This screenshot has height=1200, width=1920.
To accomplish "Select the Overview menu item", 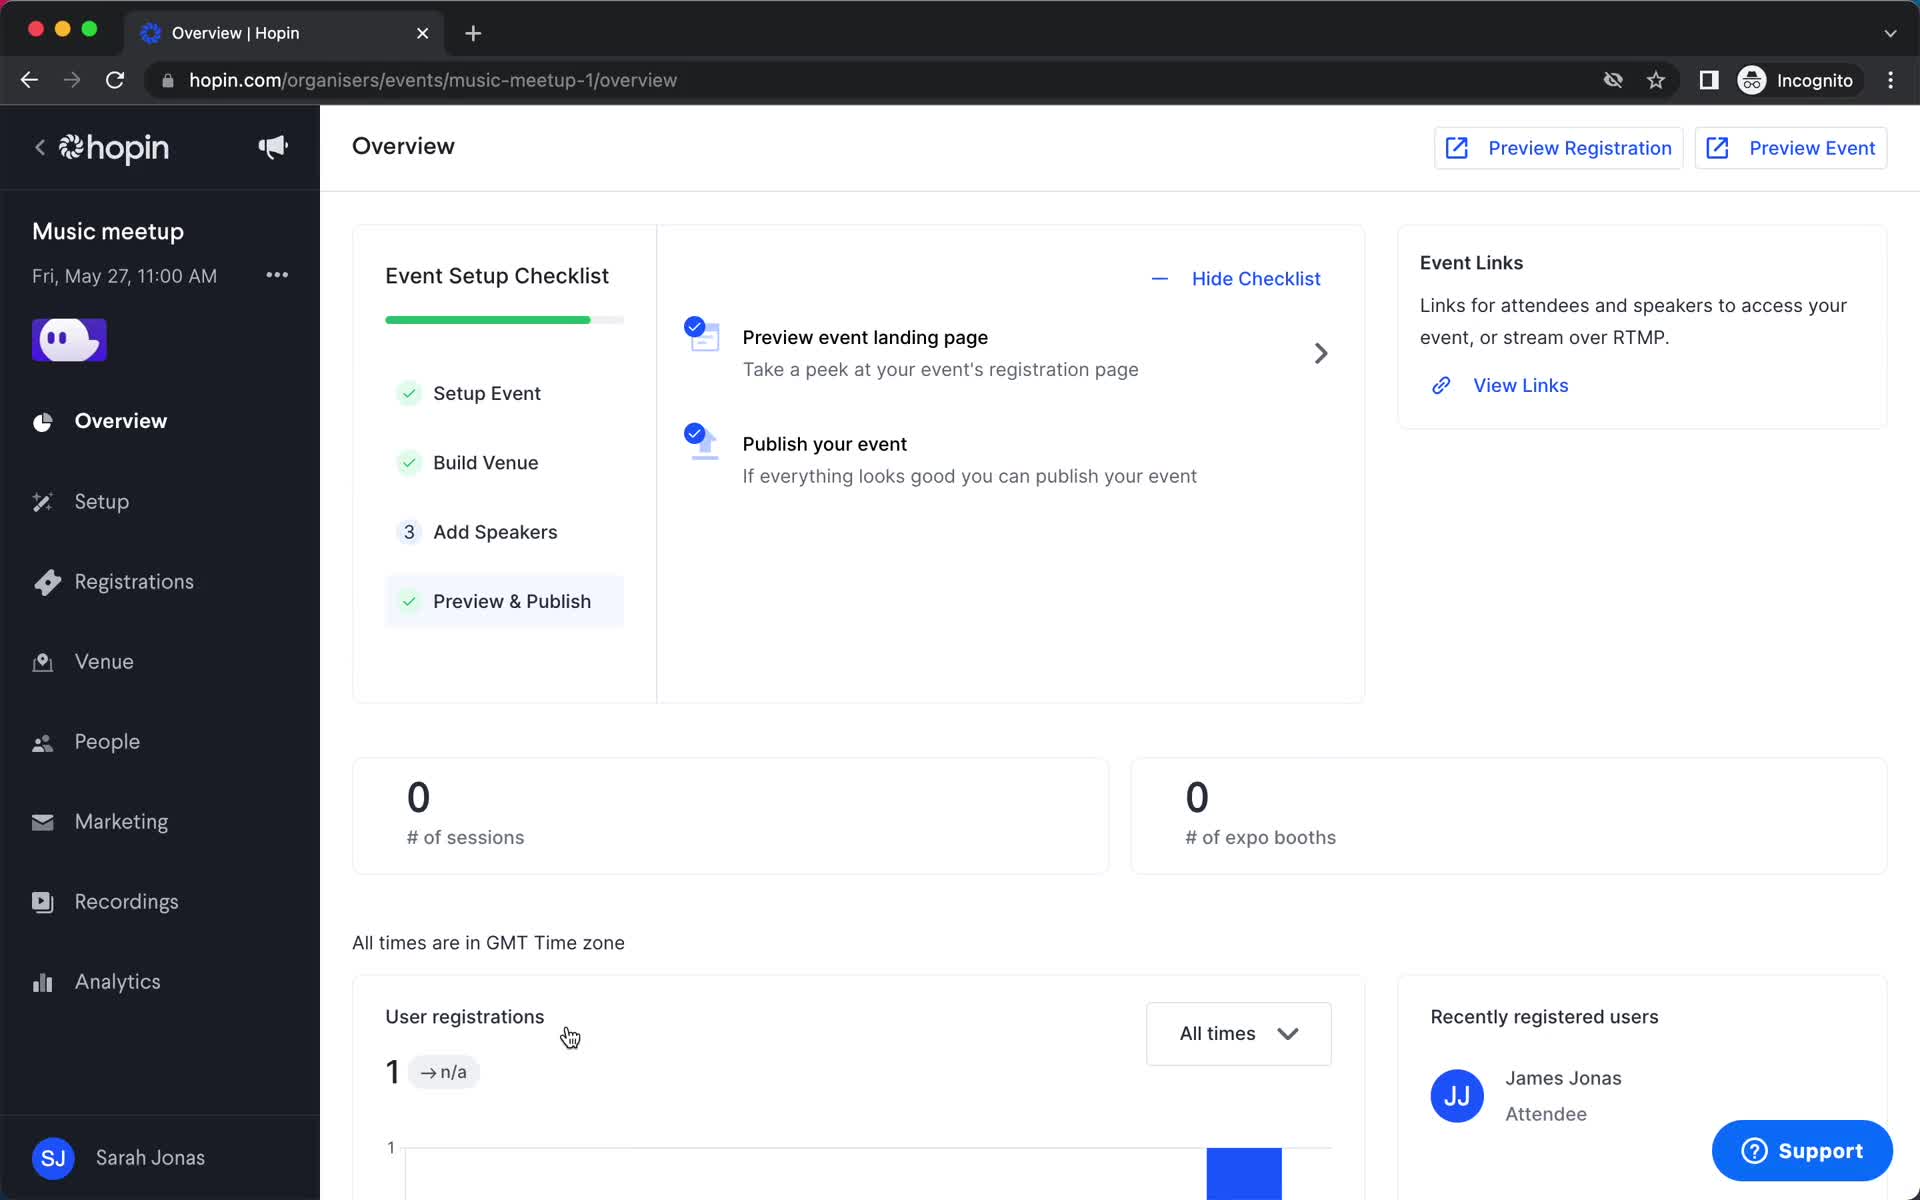I will pos(120,420).
